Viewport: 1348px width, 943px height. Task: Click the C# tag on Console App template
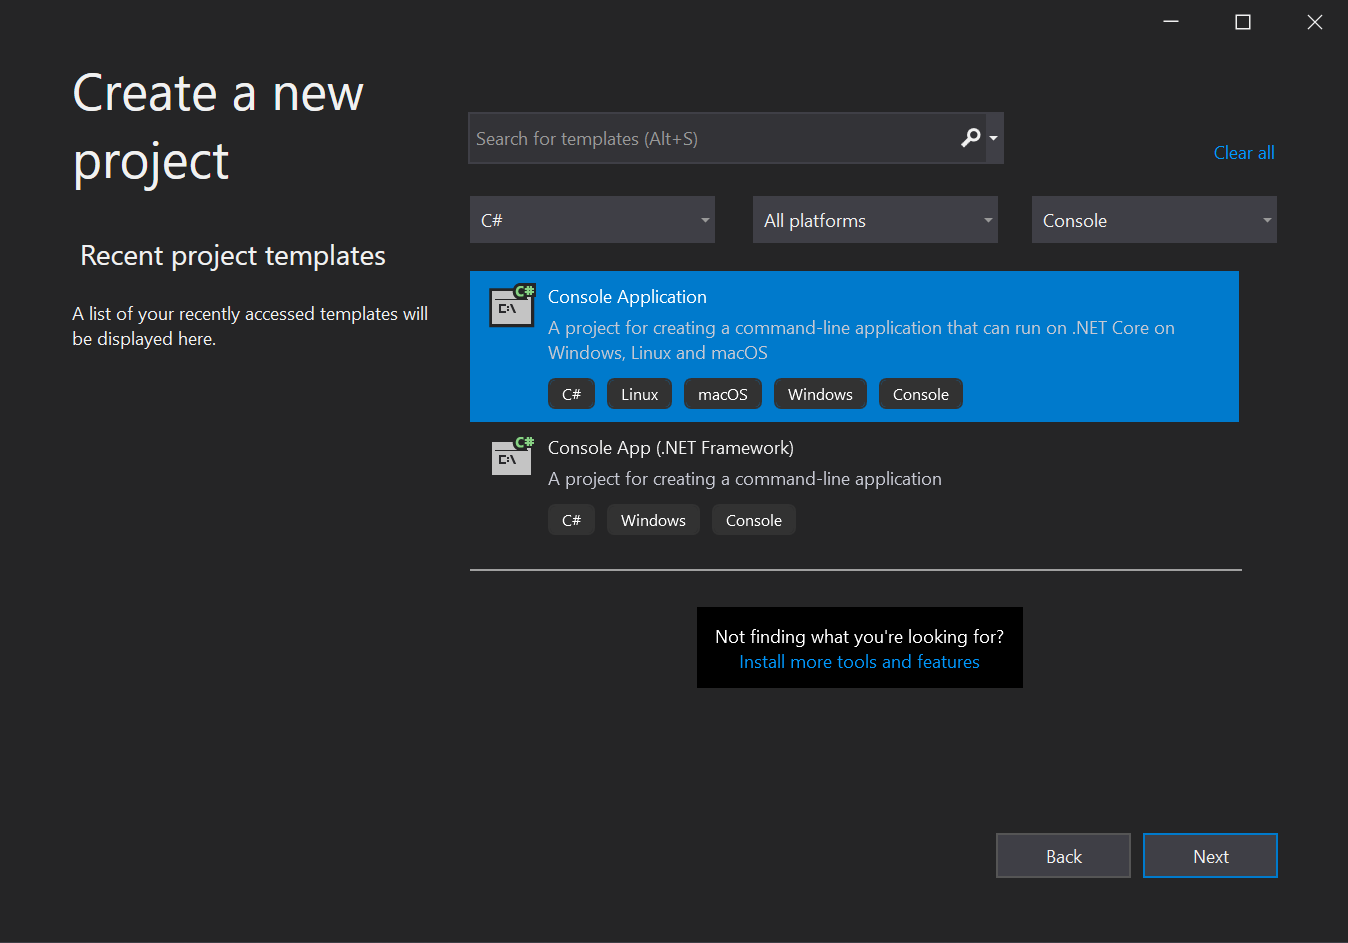(571, 519)
